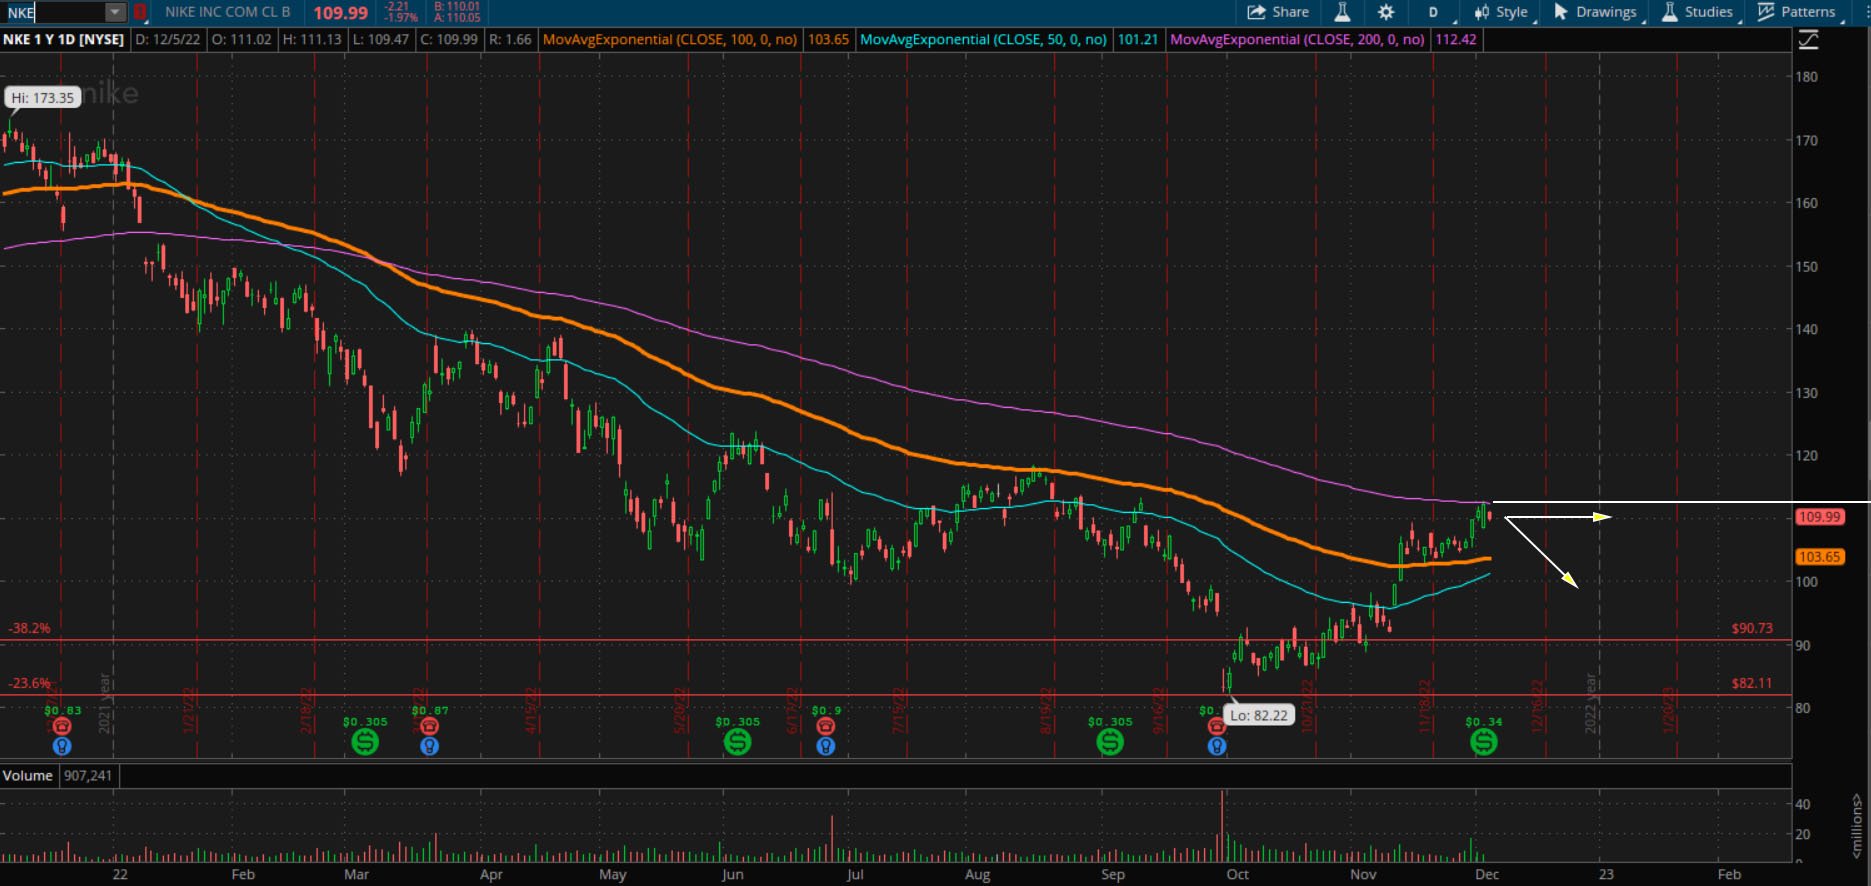The width and height of the screenshot is (1871, 886).
Task: Click the $0.34 dividend icon
Action: [x=1483, y=742]
